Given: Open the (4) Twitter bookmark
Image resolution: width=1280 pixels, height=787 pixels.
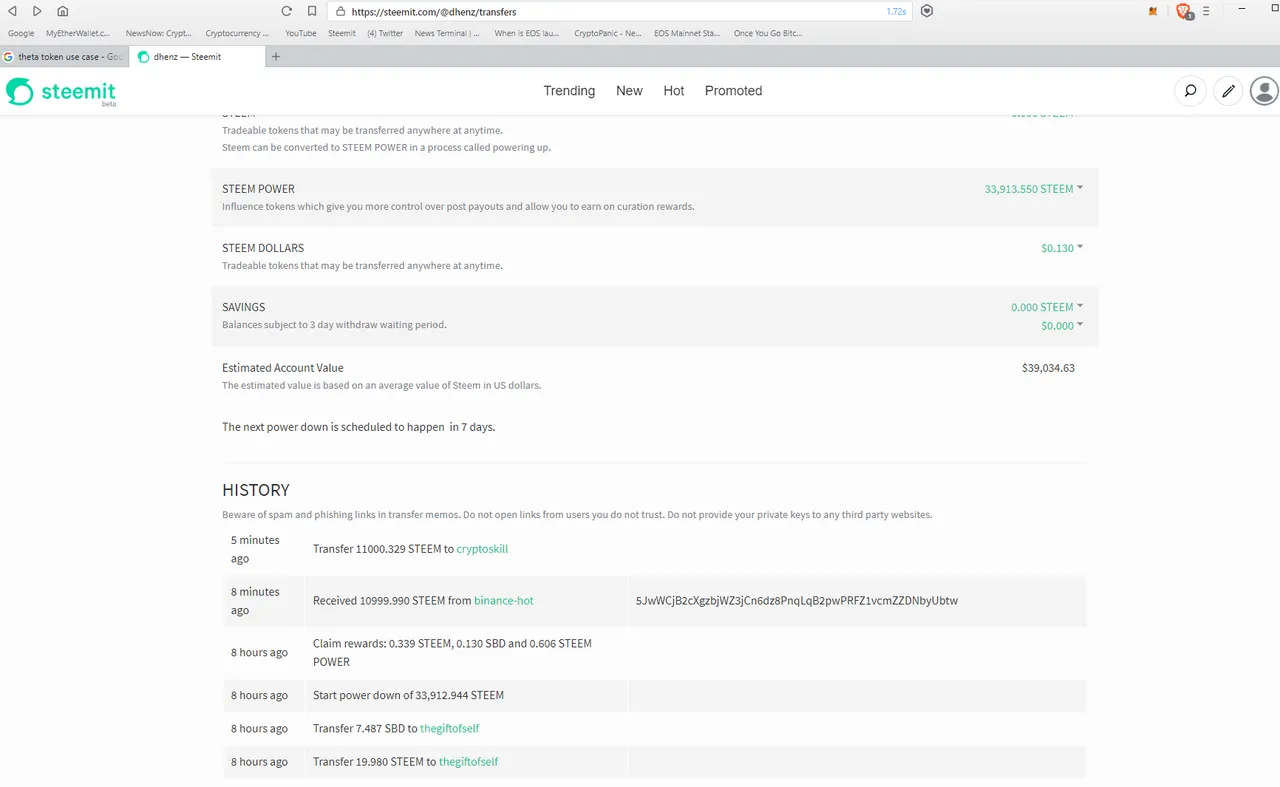Looking at the screenshot, I should [385, 33].
